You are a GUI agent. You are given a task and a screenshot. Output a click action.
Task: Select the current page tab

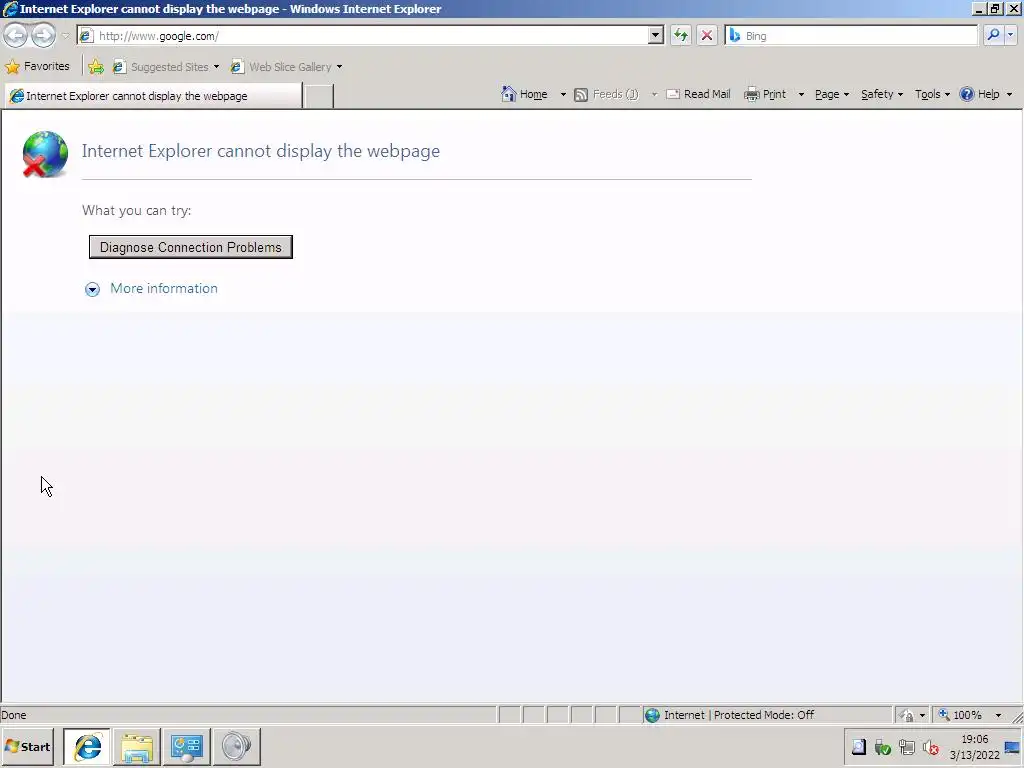pyautogui.click(x=153, y=96)
